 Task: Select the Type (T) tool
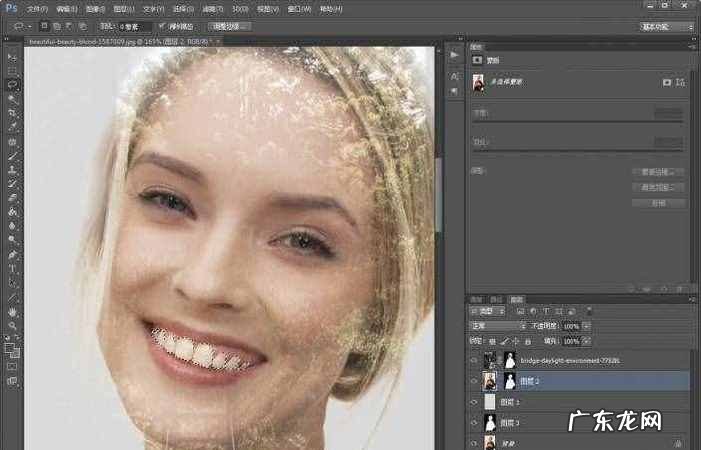(x=12, y=268)
